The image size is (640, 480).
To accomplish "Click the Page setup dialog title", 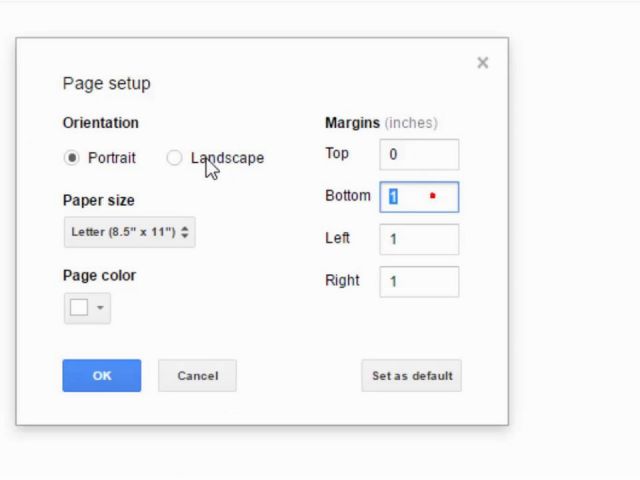I will (107, 84).
